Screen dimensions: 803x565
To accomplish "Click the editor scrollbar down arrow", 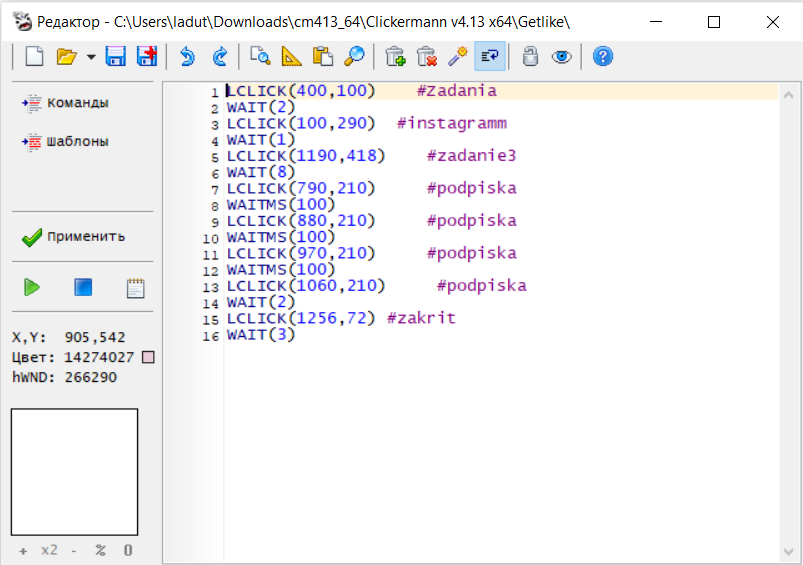I will [789, 552].
